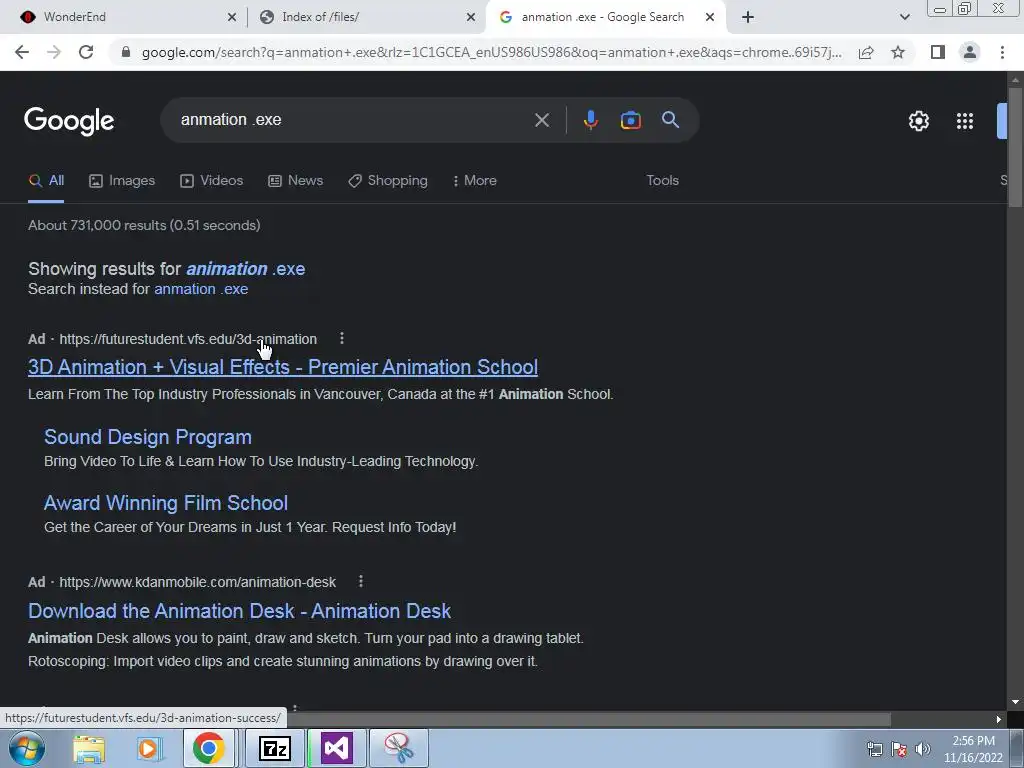Open the 3D Animation + Visual Effects ad
1024x768 pixels.
click(x=283, y=367)
